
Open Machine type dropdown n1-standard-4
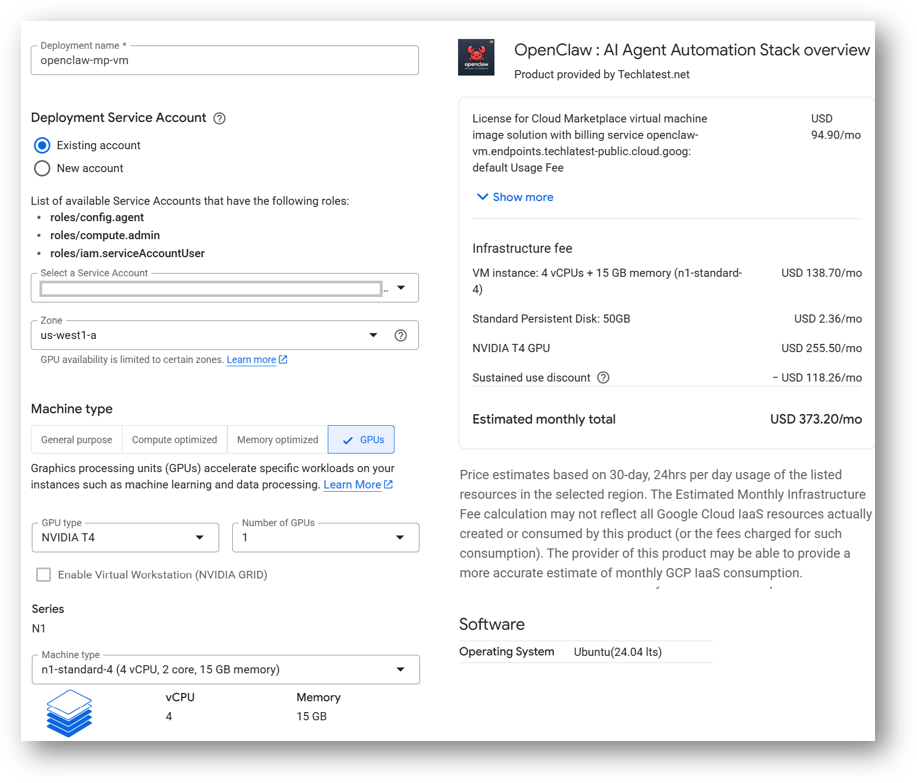226,670
